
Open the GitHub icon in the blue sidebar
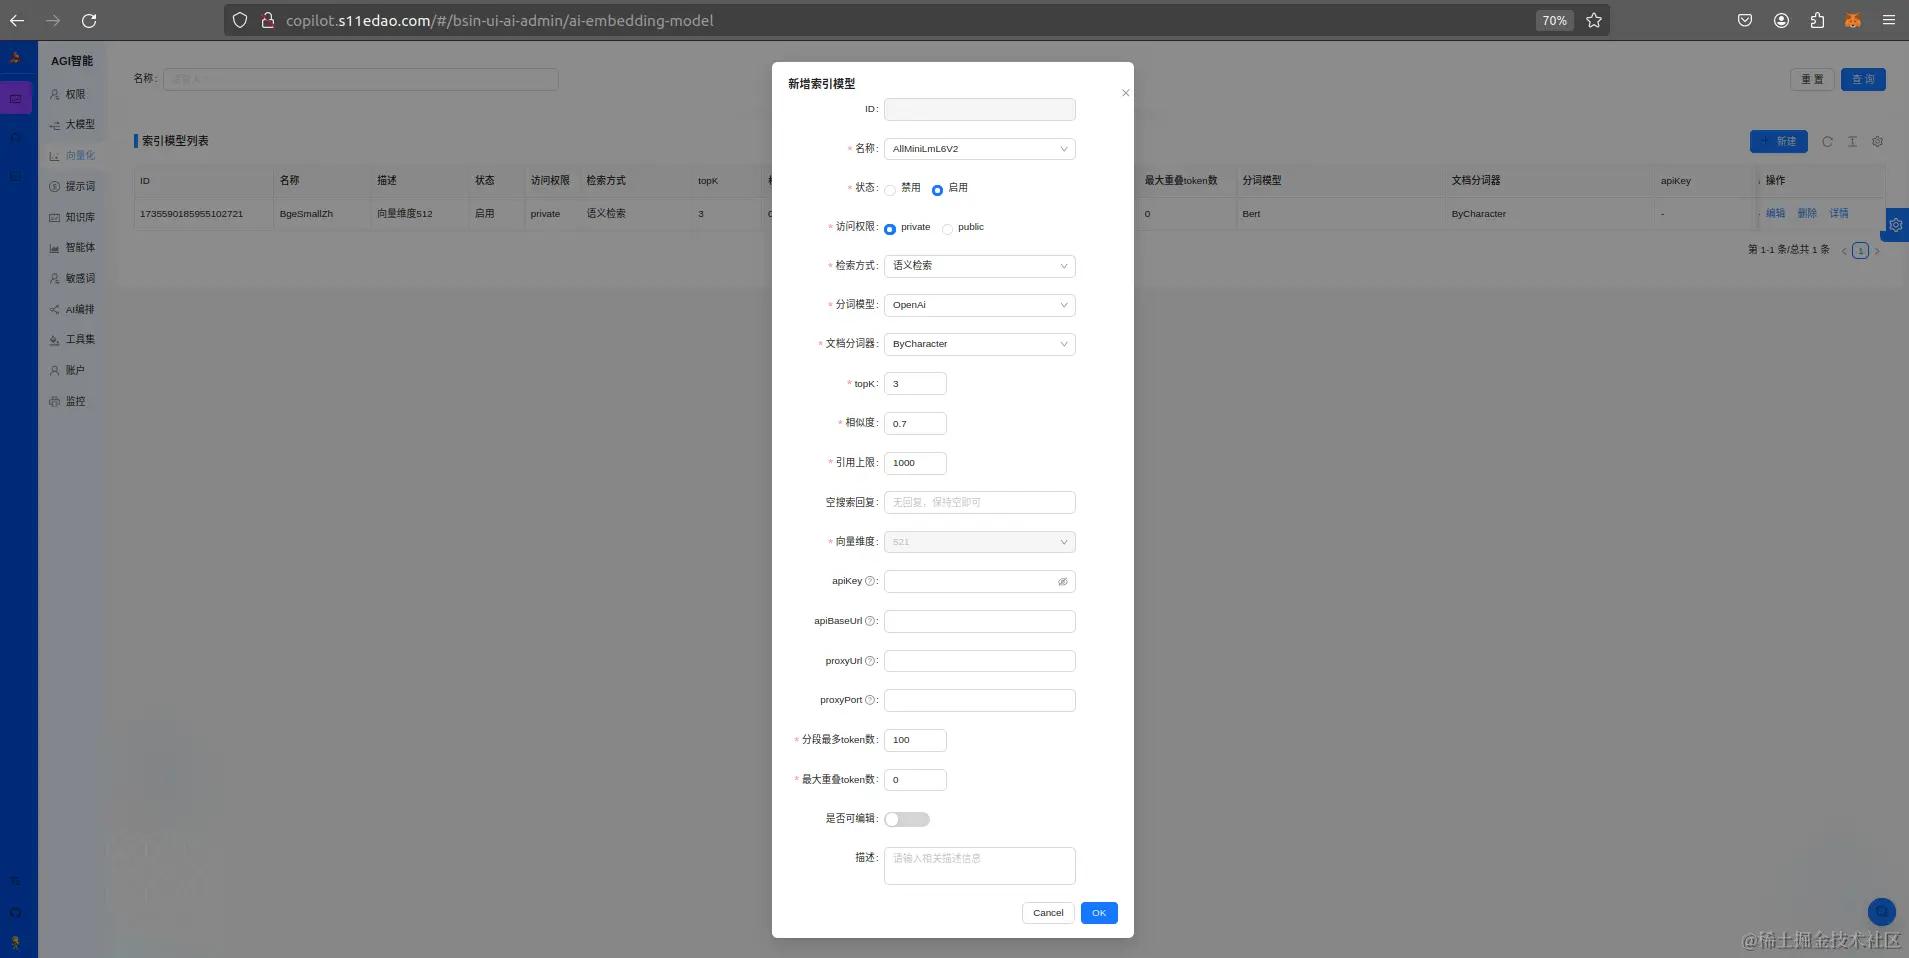point(15,912)
